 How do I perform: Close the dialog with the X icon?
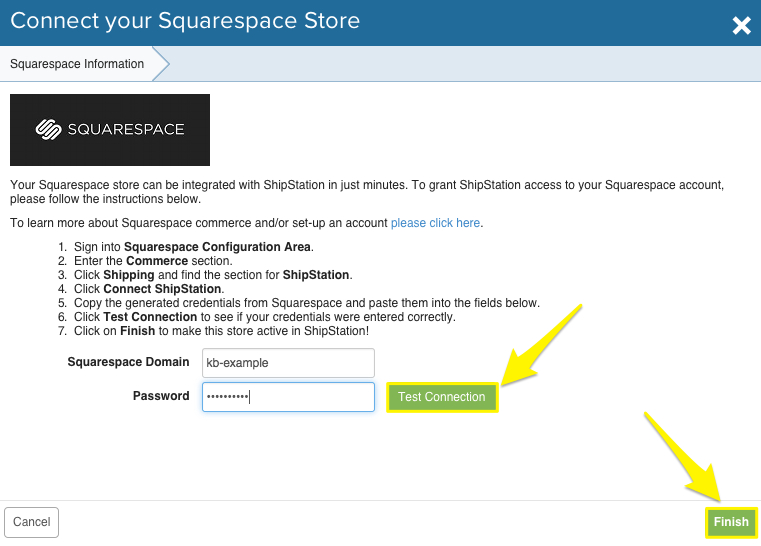click(741, 25)
